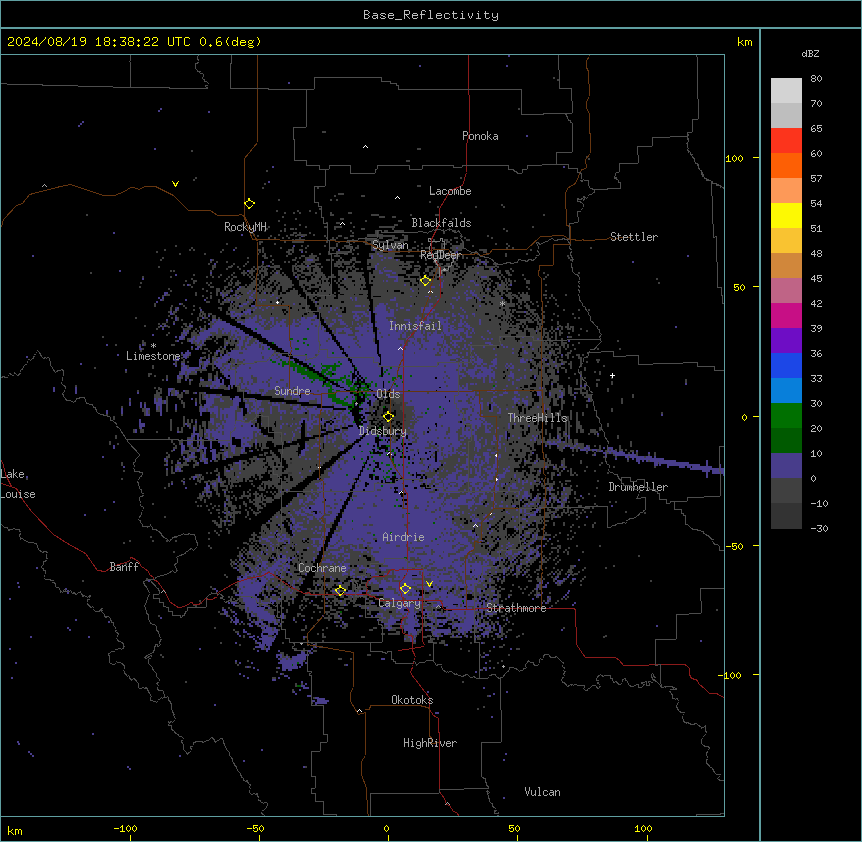Image resolution: width=862 pixels, height=842 pixels.
Task: Click the Okotoks town label
Action: (412, 700)
